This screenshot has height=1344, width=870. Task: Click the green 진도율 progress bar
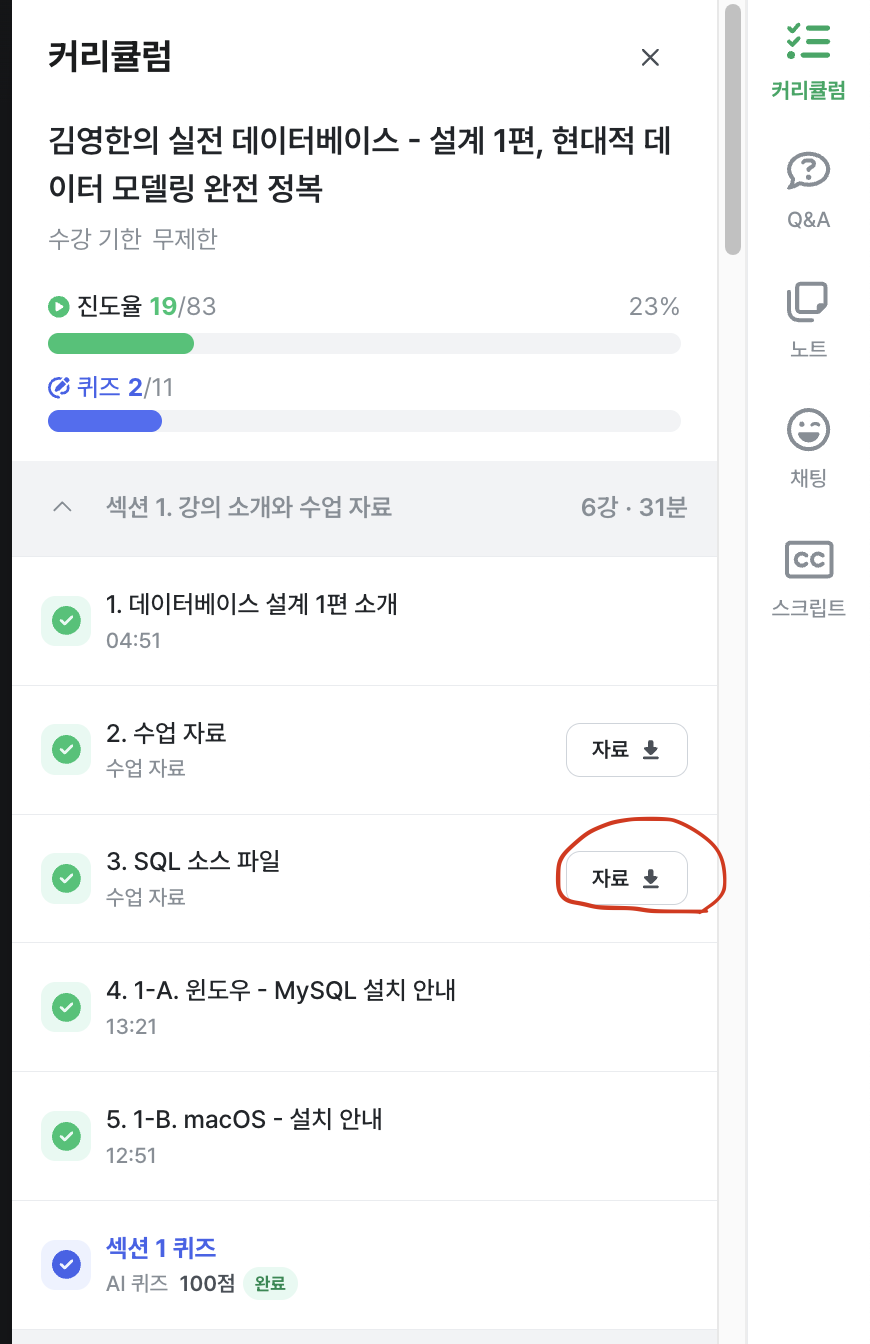click(364, 344)
